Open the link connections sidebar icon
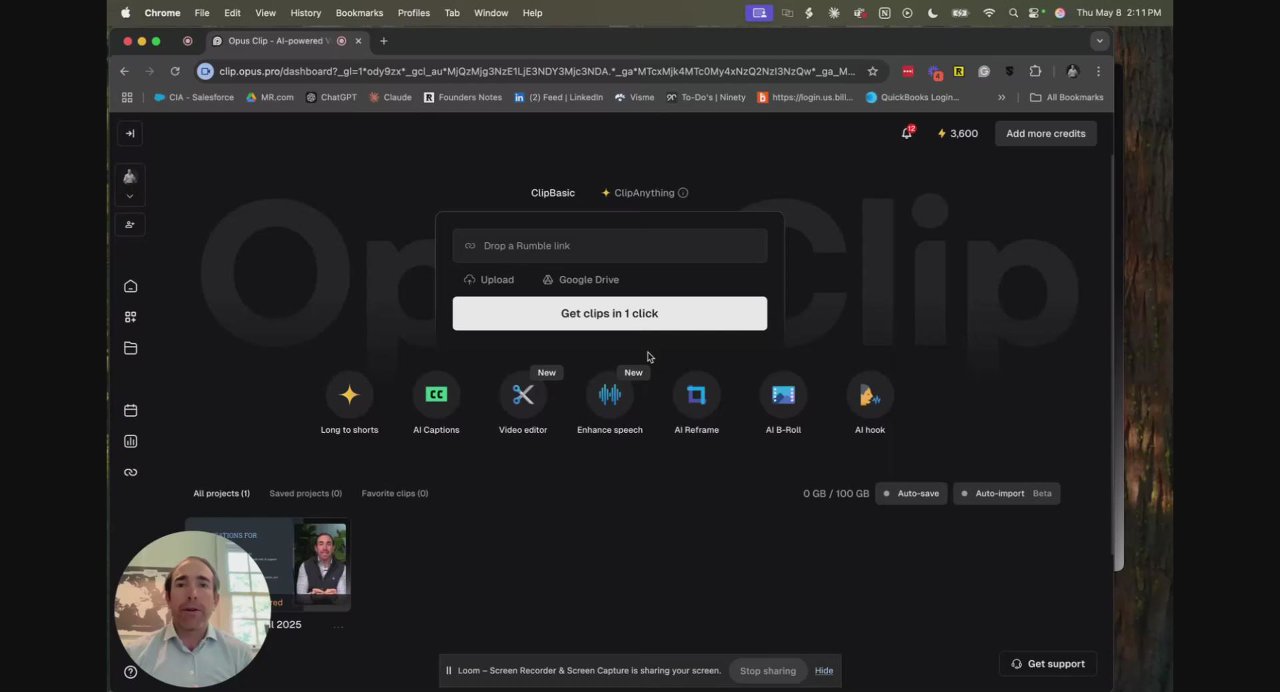Screen dimensions: 1280x692 tap(130, 472)
